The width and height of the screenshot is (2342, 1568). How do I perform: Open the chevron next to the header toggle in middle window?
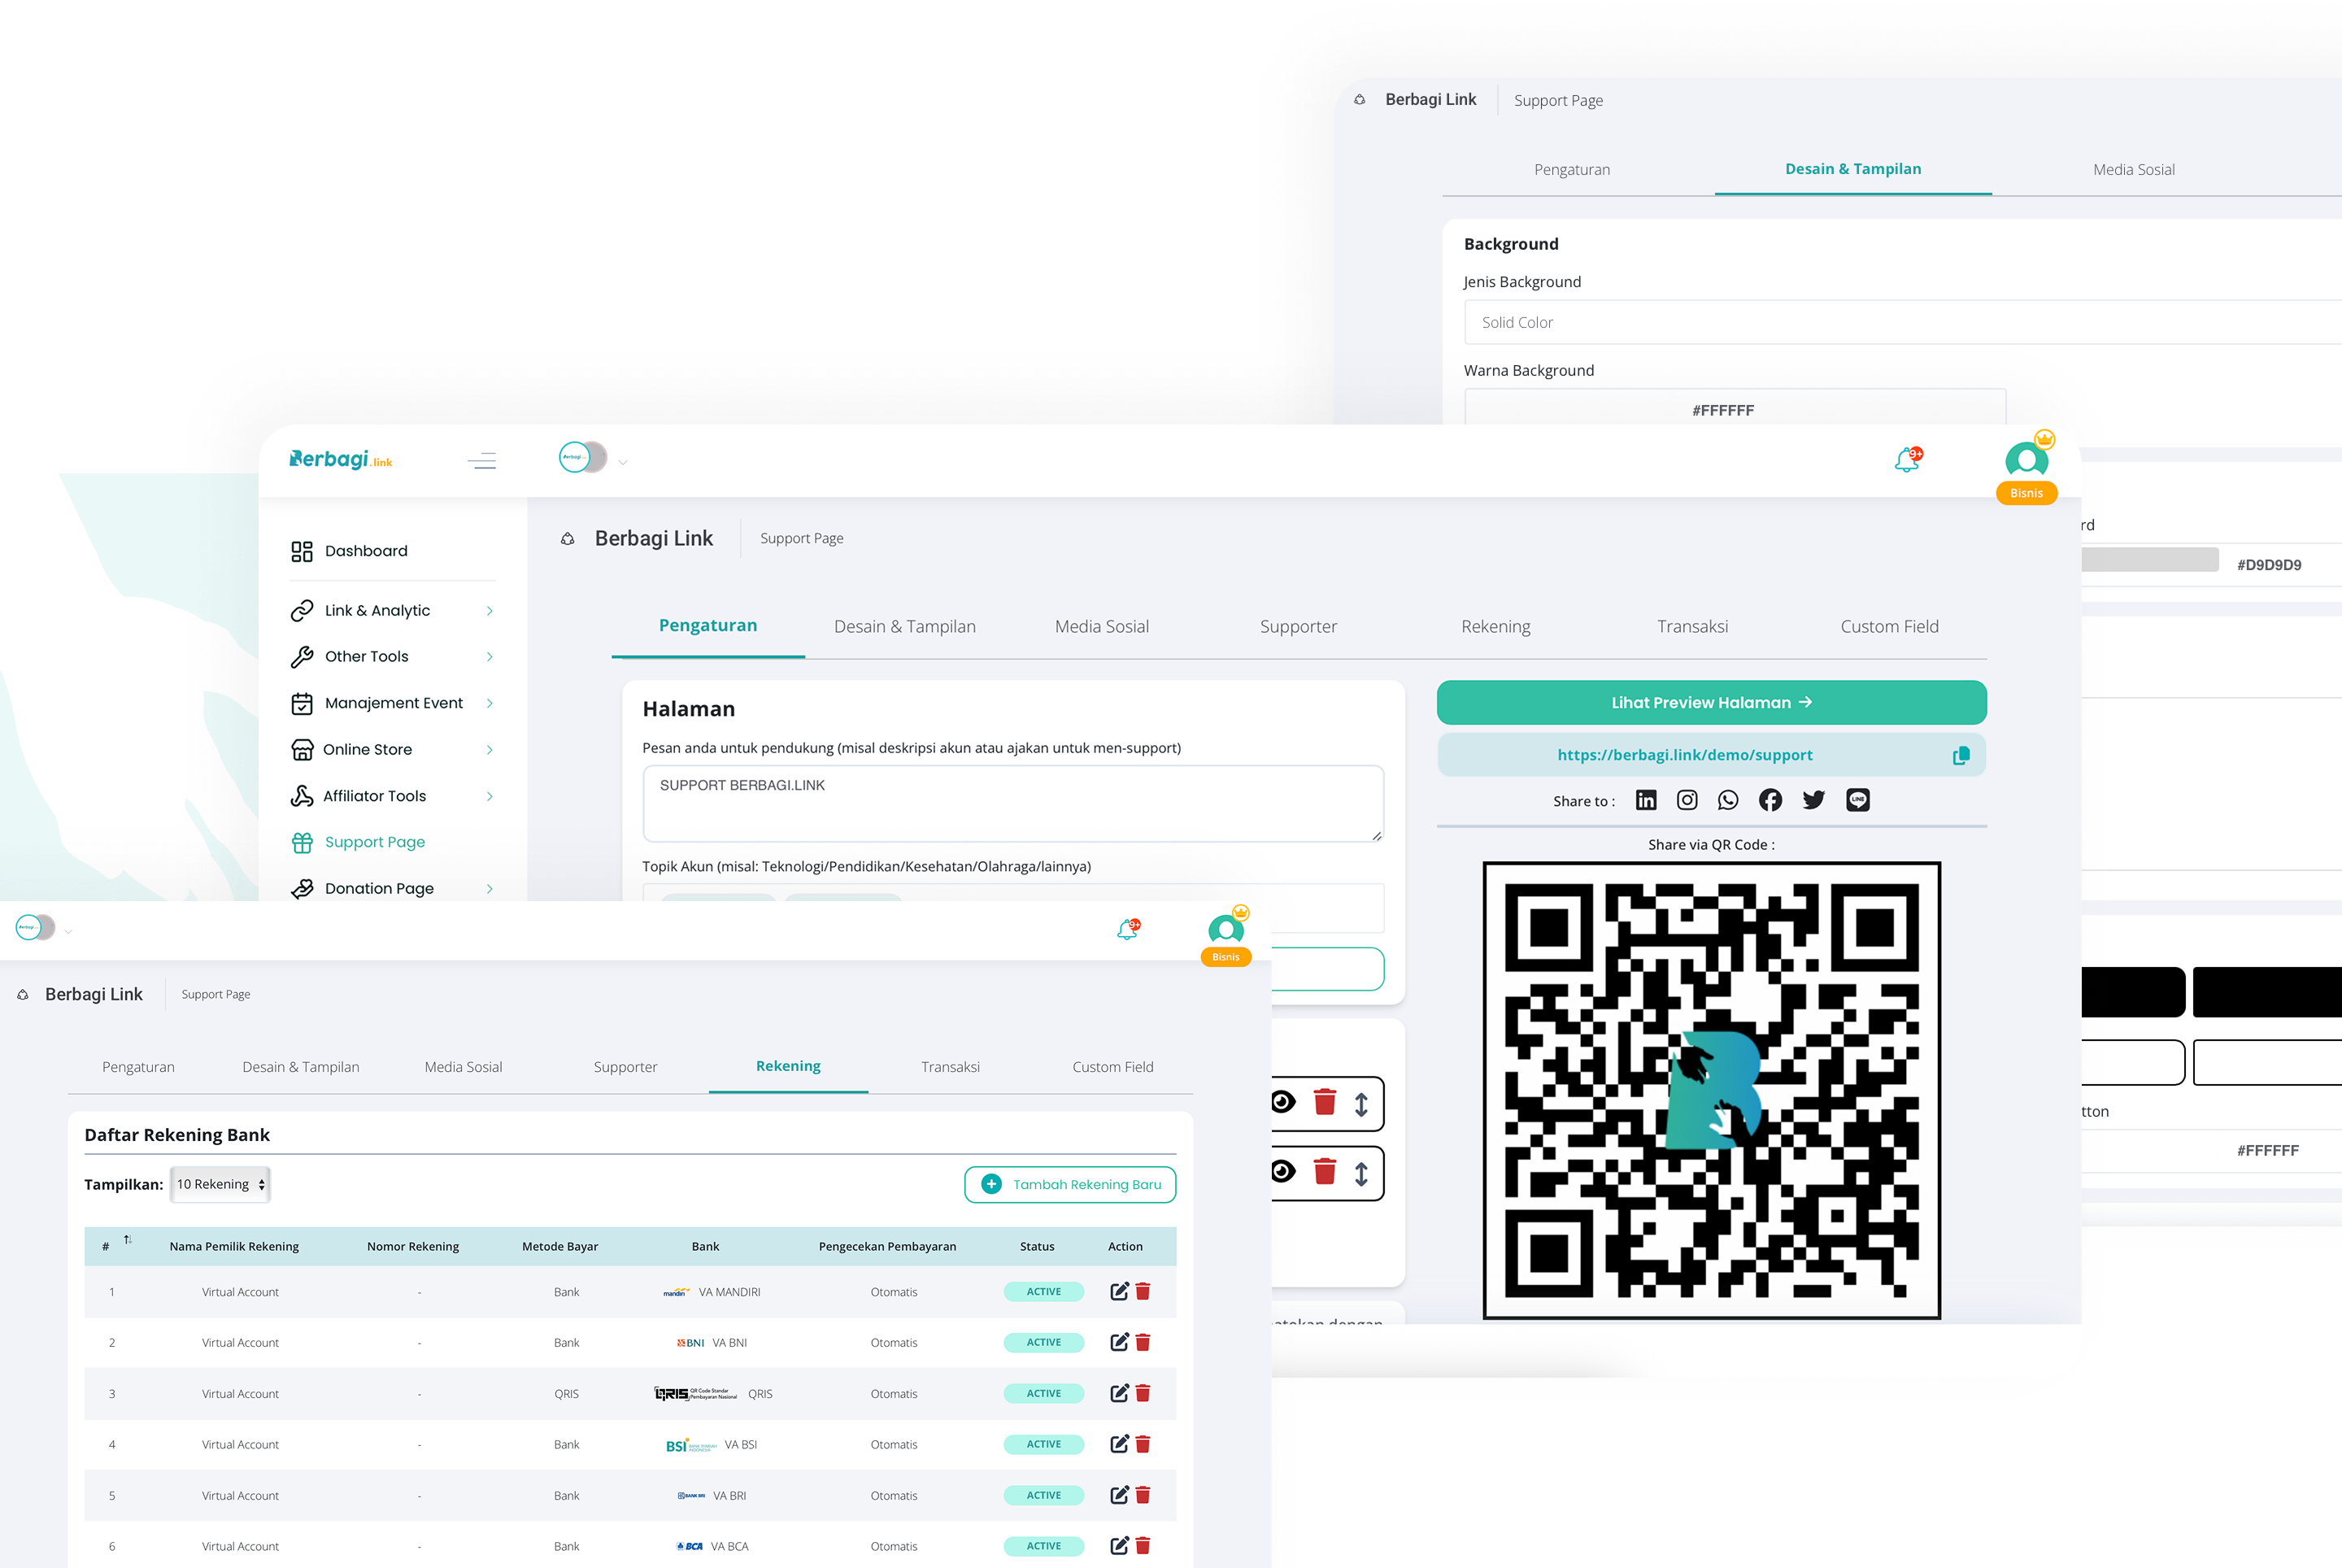[623, 463]
